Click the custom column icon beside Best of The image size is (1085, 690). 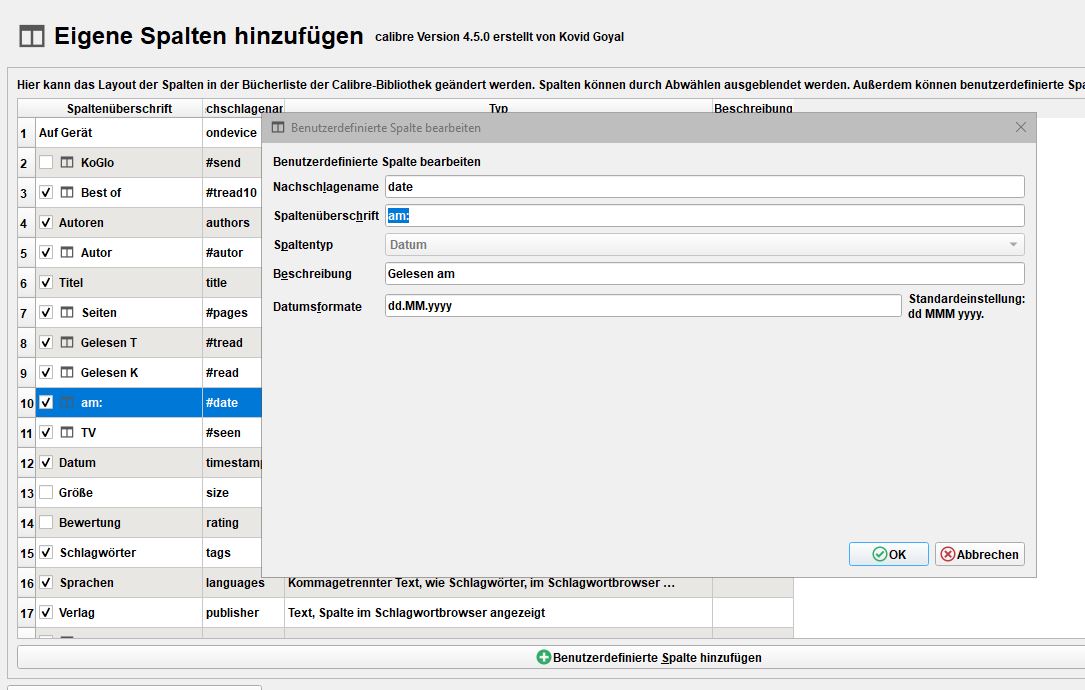tap(67, 192)
